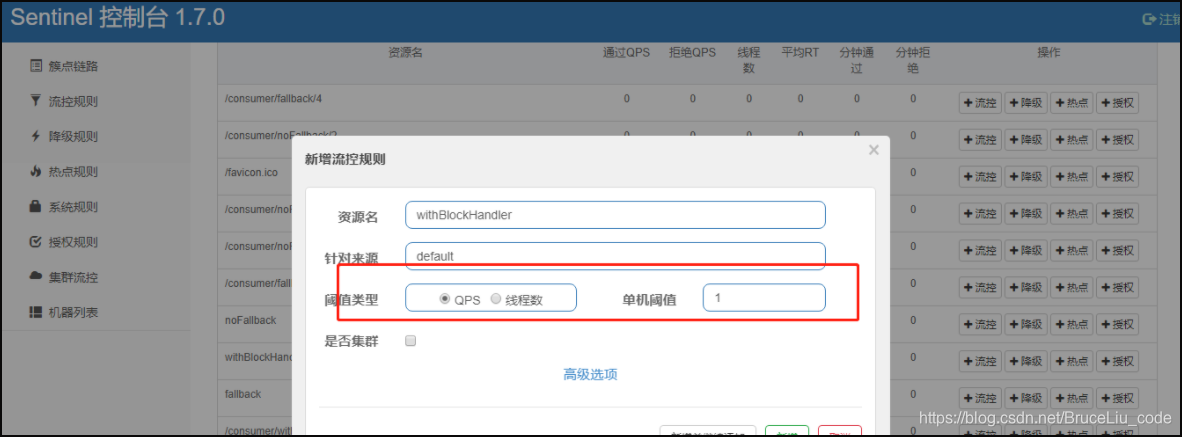
Task: Click +授权 in the row named exactly noFallback
Action: pos(1117,325)
